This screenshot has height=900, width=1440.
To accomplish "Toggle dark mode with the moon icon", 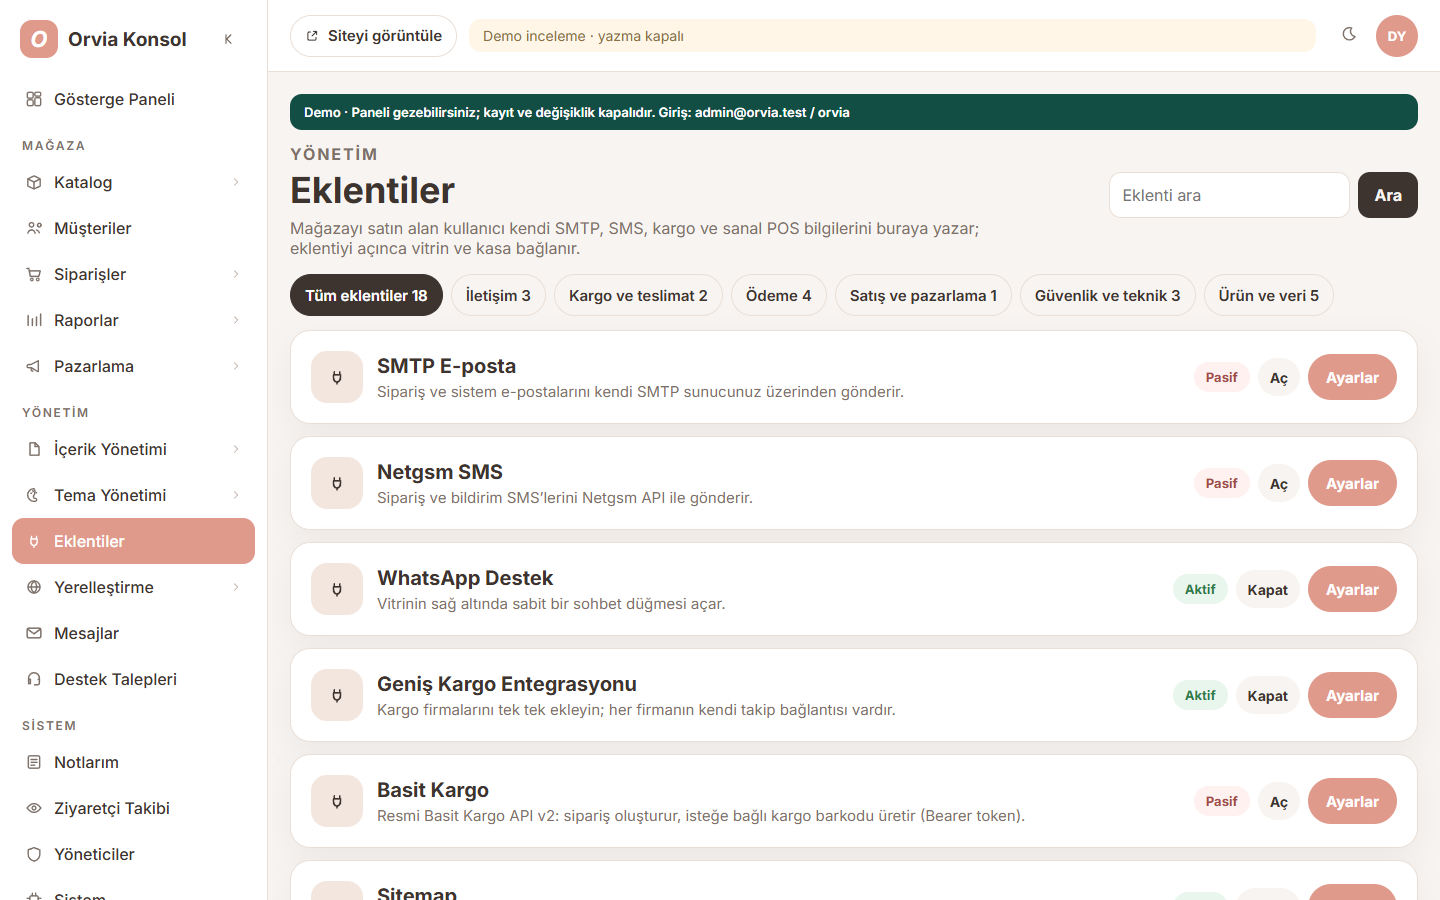I will (1349, 35).
